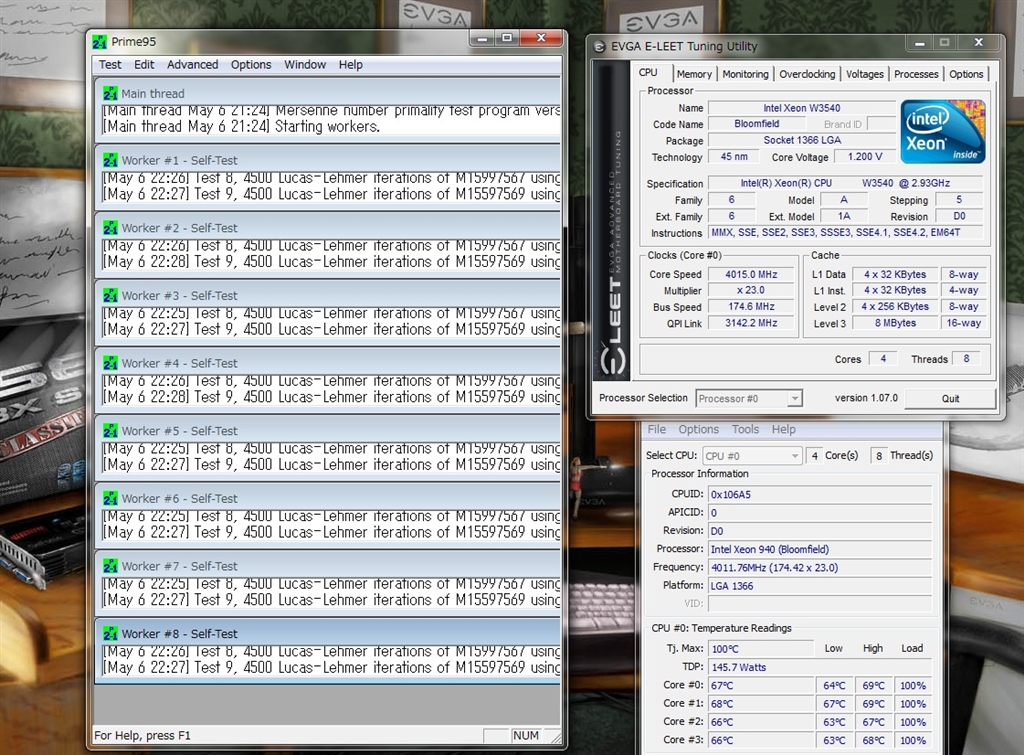Open the File menu in temperature monitor

(656, 429)
